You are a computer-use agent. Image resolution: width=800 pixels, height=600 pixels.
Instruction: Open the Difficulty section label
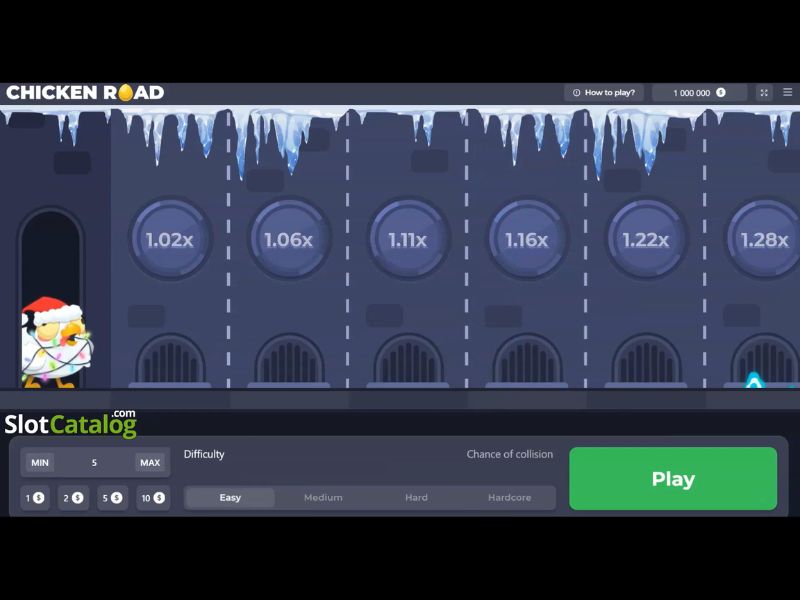pyautogui.click(x=203, y=454)
